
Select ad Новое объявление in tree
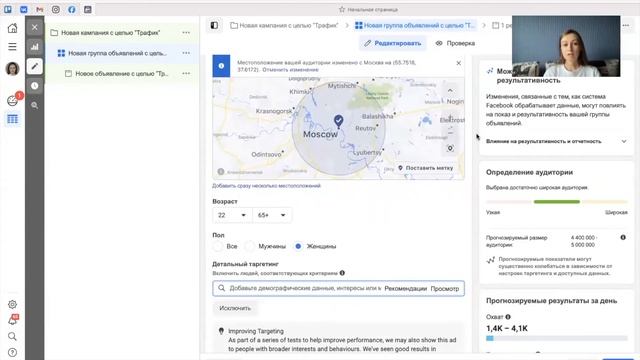[x=122, y=73]
